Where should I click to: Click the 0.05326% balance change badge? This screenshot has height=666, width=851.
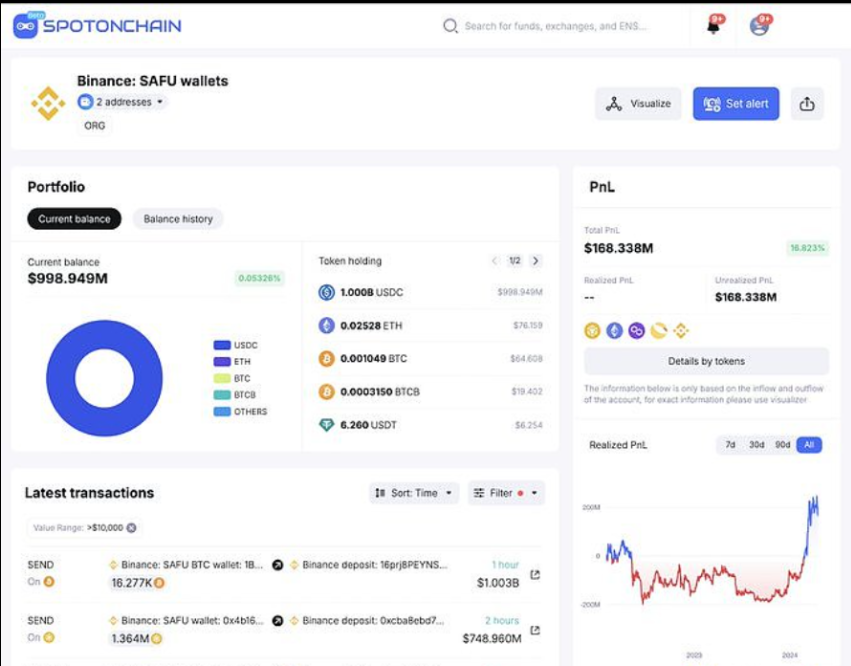tap(259, 278)
